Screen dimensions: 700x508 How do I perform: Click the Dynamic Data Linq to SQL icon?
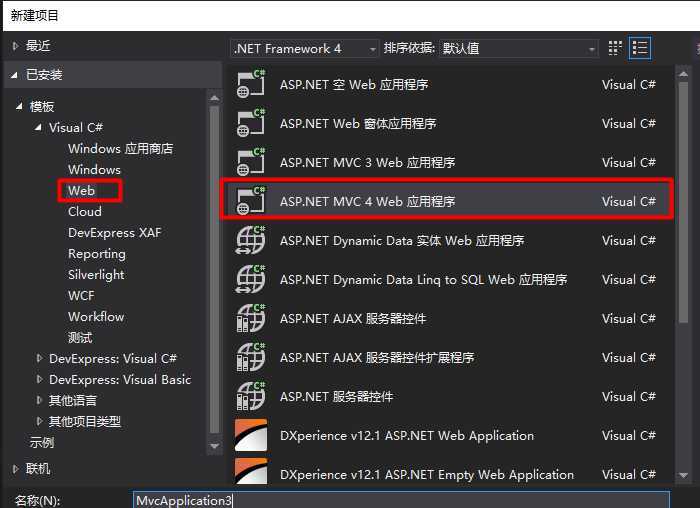250,279
